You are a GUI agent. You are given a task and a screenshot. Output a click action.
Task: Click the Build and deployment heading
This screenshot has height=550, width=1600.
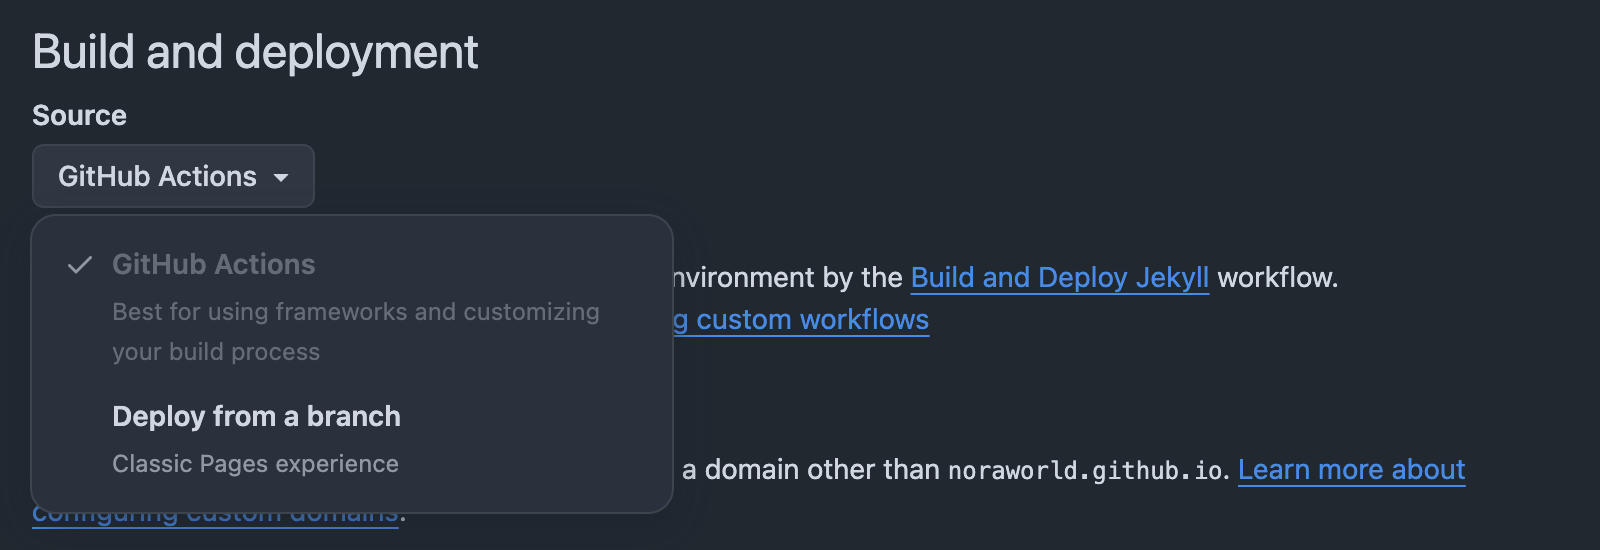(255, 52)
